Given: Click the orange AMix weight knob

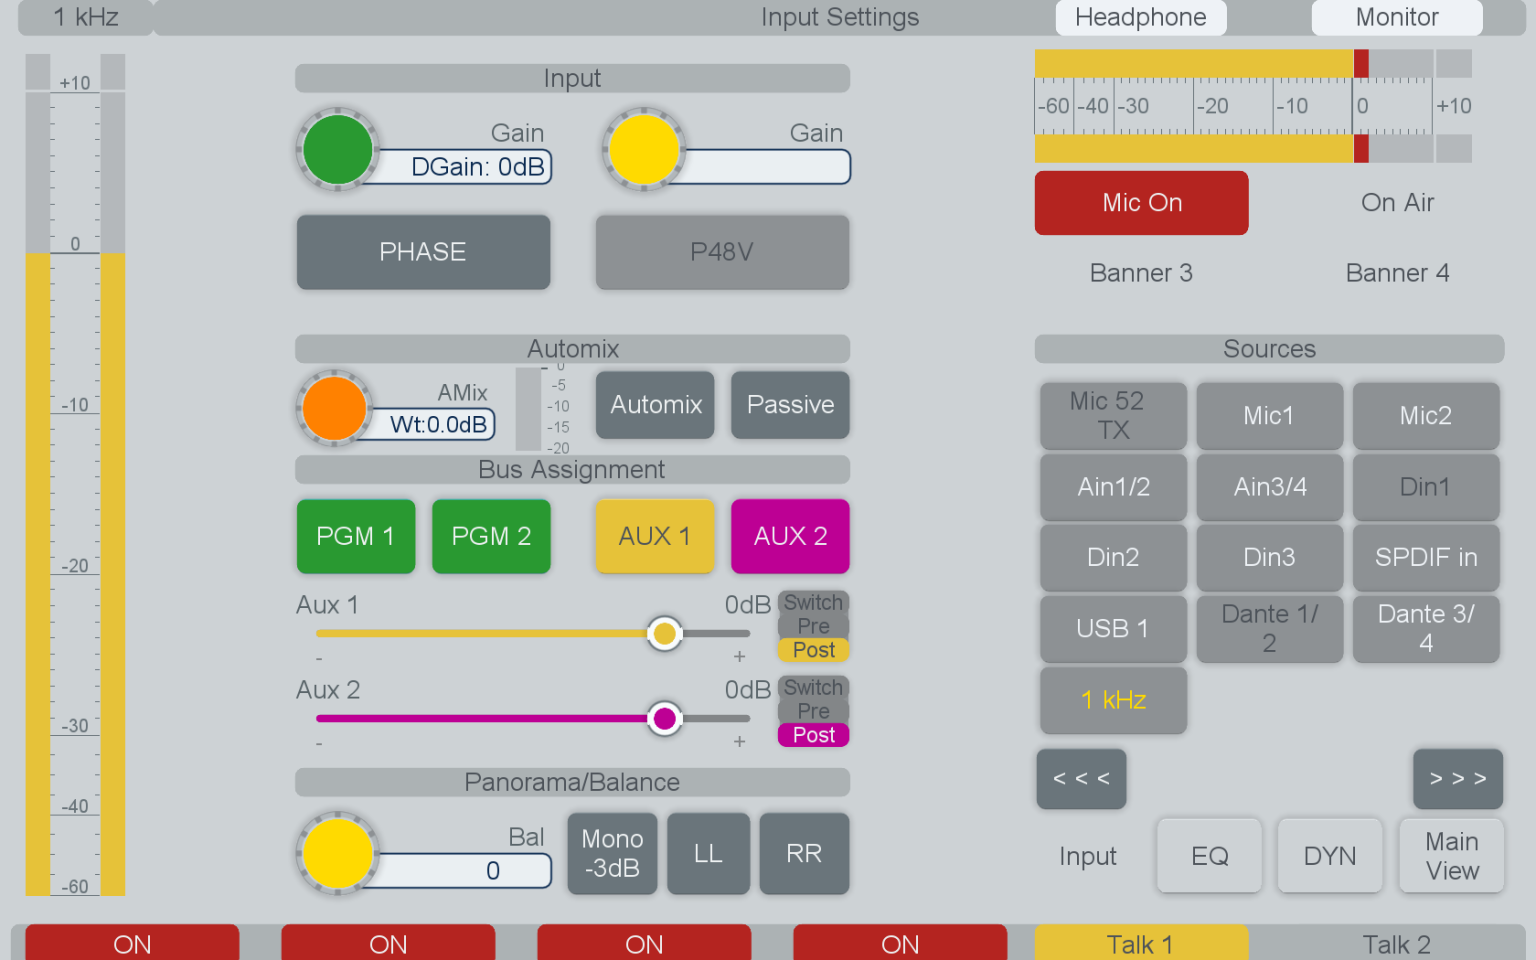Looking at the screenshot, I should [x=334, y=408].
